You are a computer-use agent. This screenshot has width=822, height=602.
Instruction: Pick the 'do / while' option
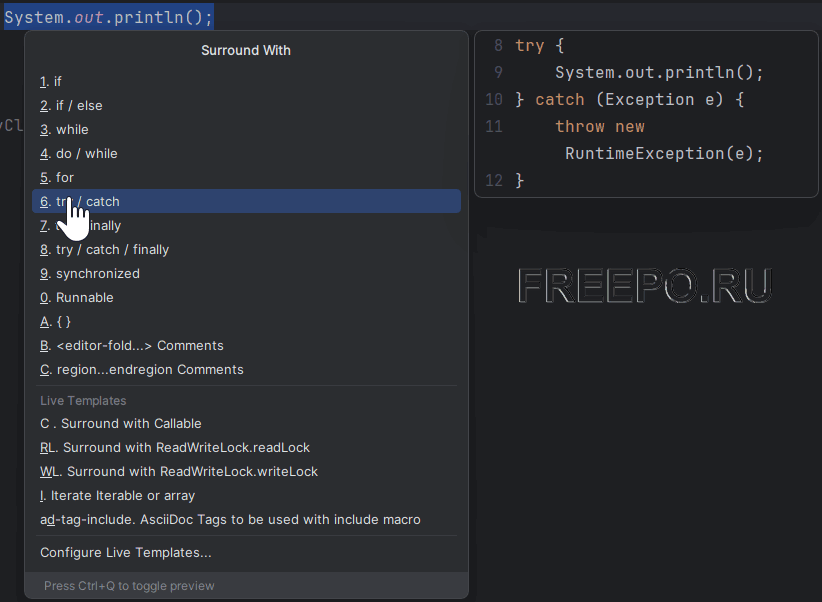pos(79,153)
